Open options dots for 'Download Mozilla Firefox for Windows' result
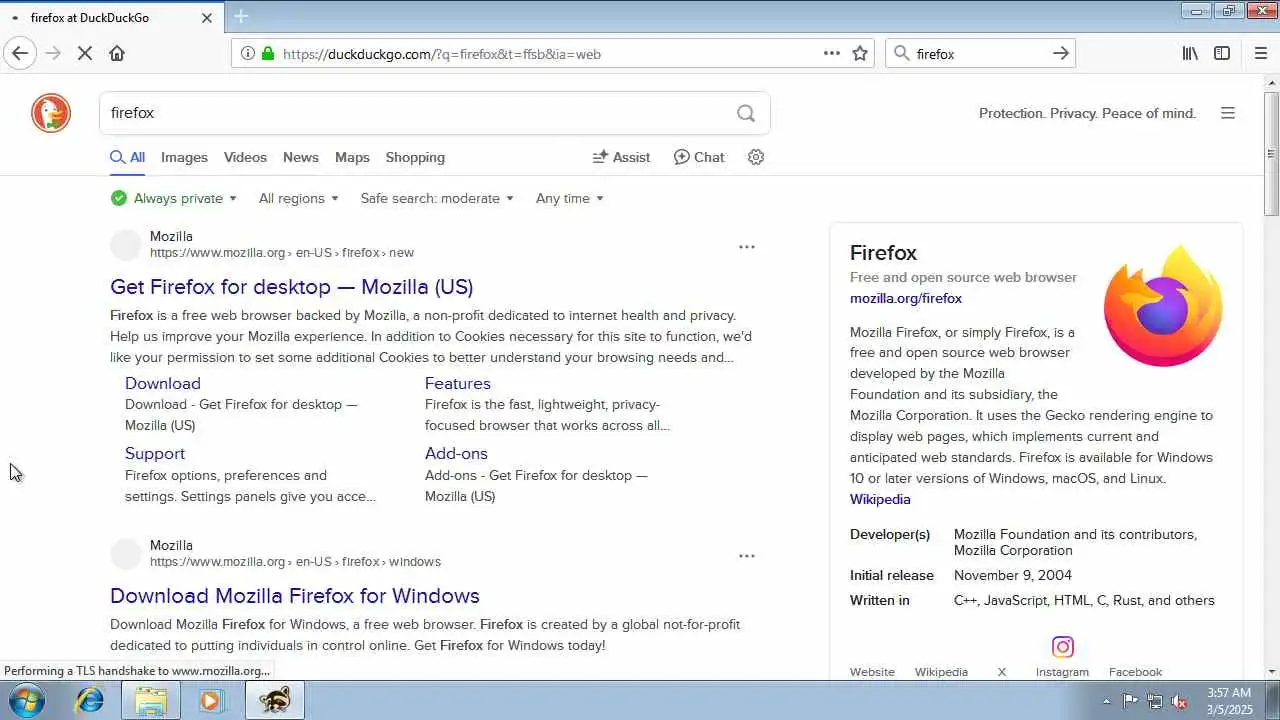Image resolution: width=1280 pixels, height=720 pixels. coord(747,556)
